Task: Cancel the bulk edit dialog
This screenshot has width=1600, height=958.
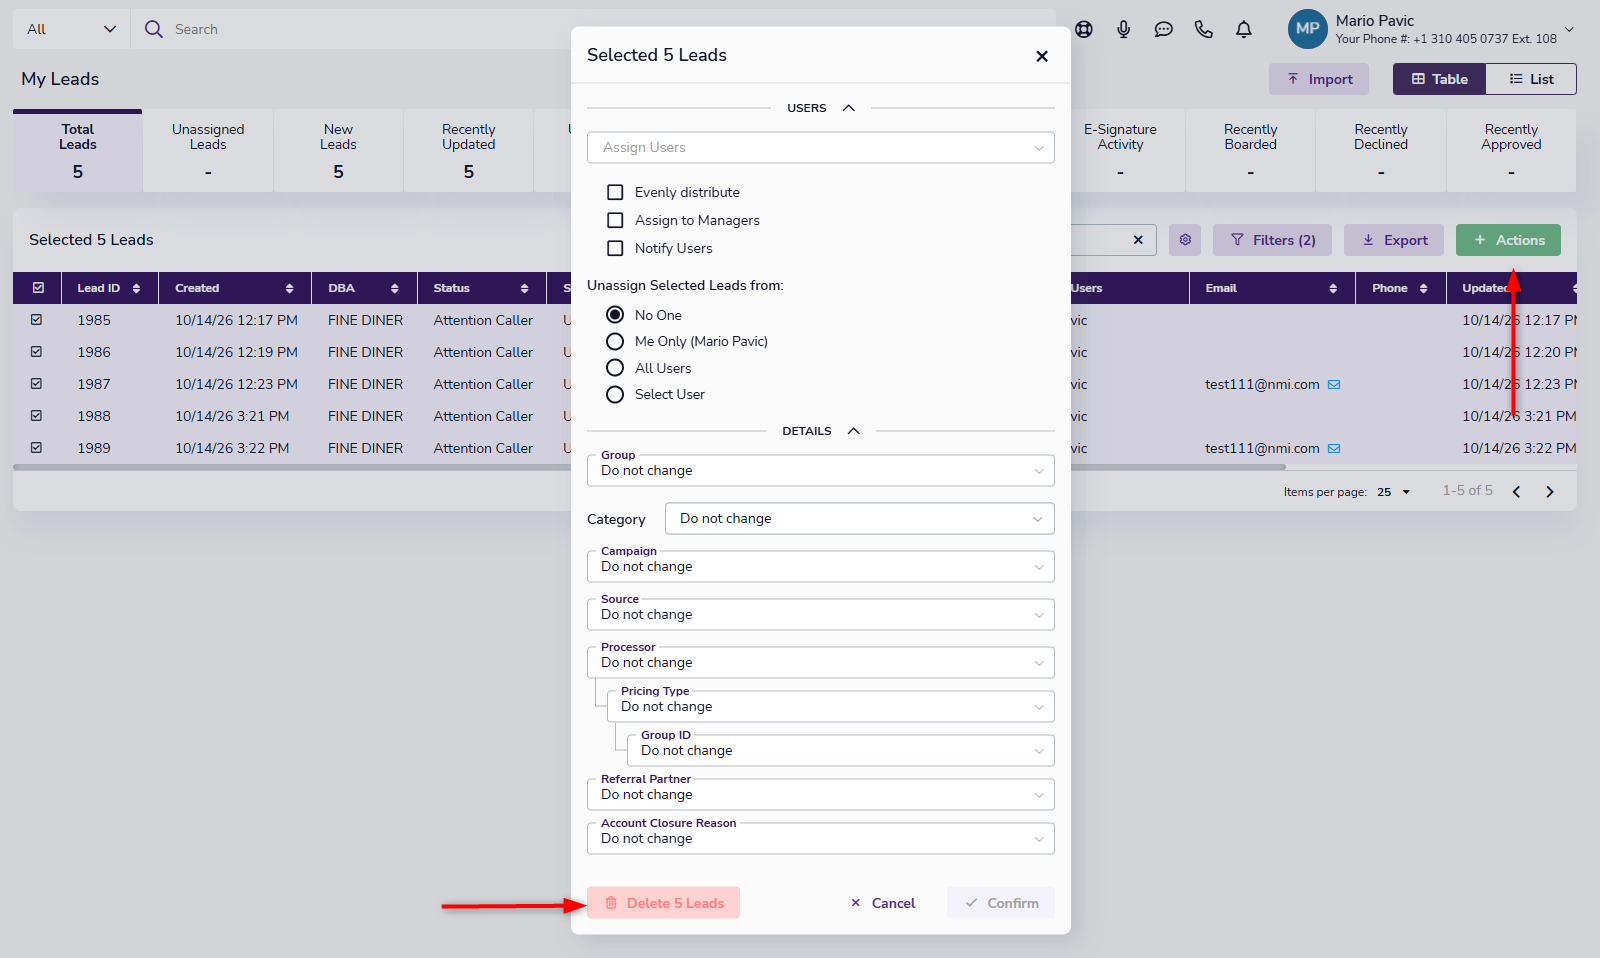Action: (x=883, y=903)
